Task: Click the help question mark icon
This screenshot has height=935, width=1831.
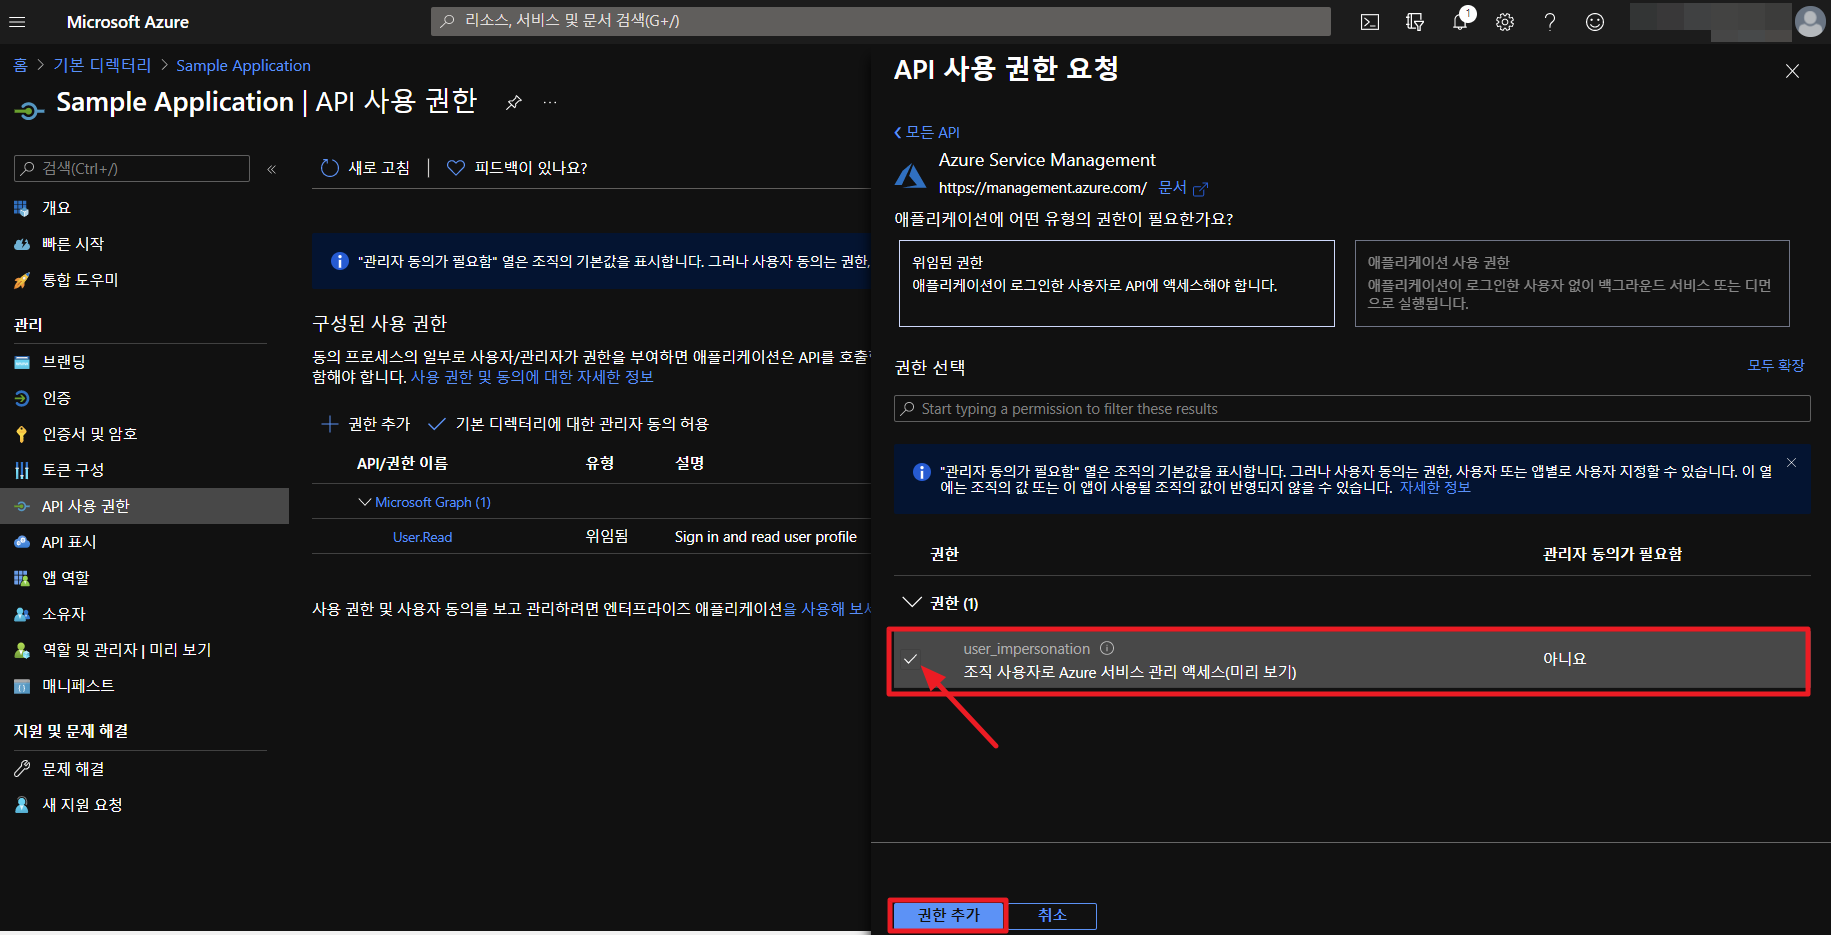Action: 1549,22
